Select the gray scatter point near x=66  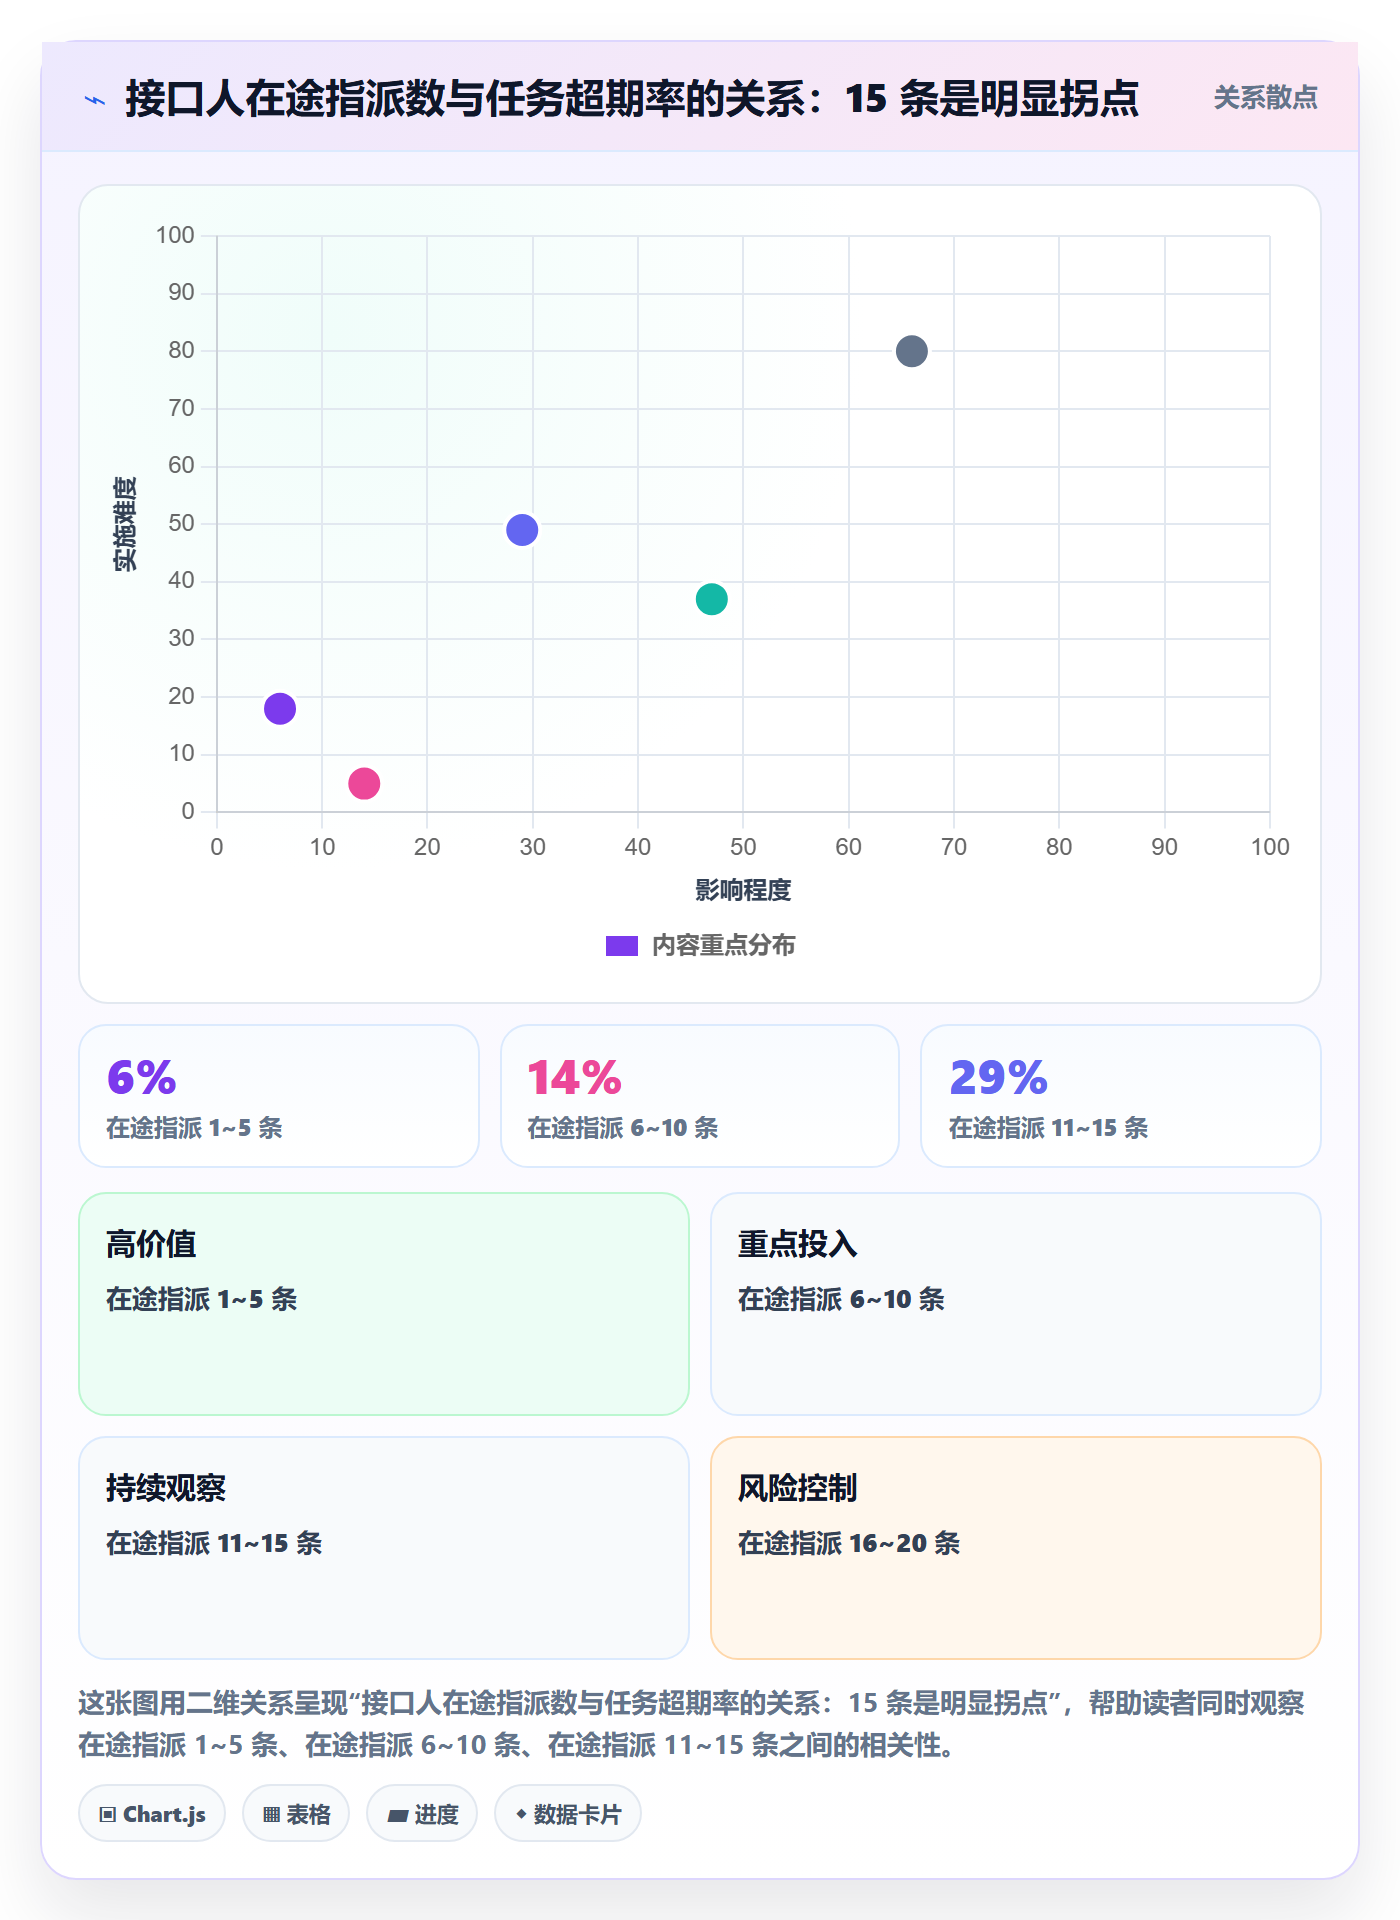911,351
